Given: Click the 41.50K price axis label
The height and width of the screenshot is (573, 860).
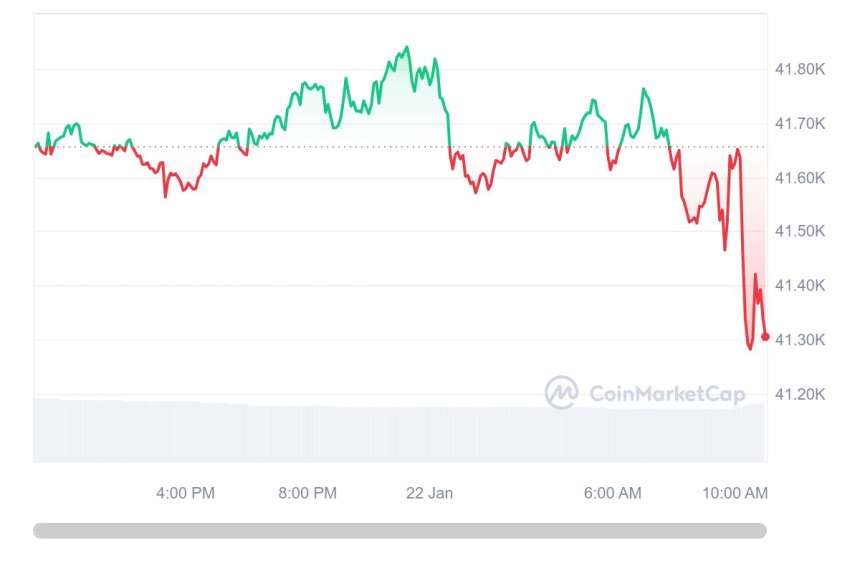Looking at the screenshot, I should tap(799, 231).
